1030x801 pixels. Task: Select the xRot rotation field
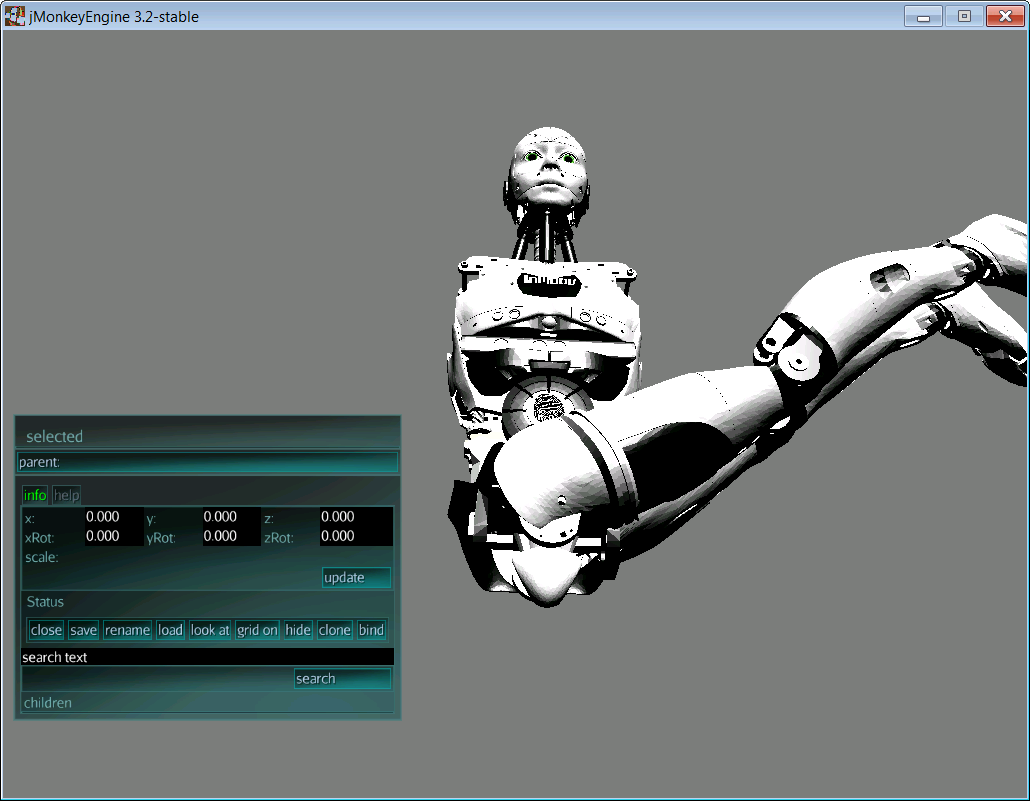click(x=114, y=536)
